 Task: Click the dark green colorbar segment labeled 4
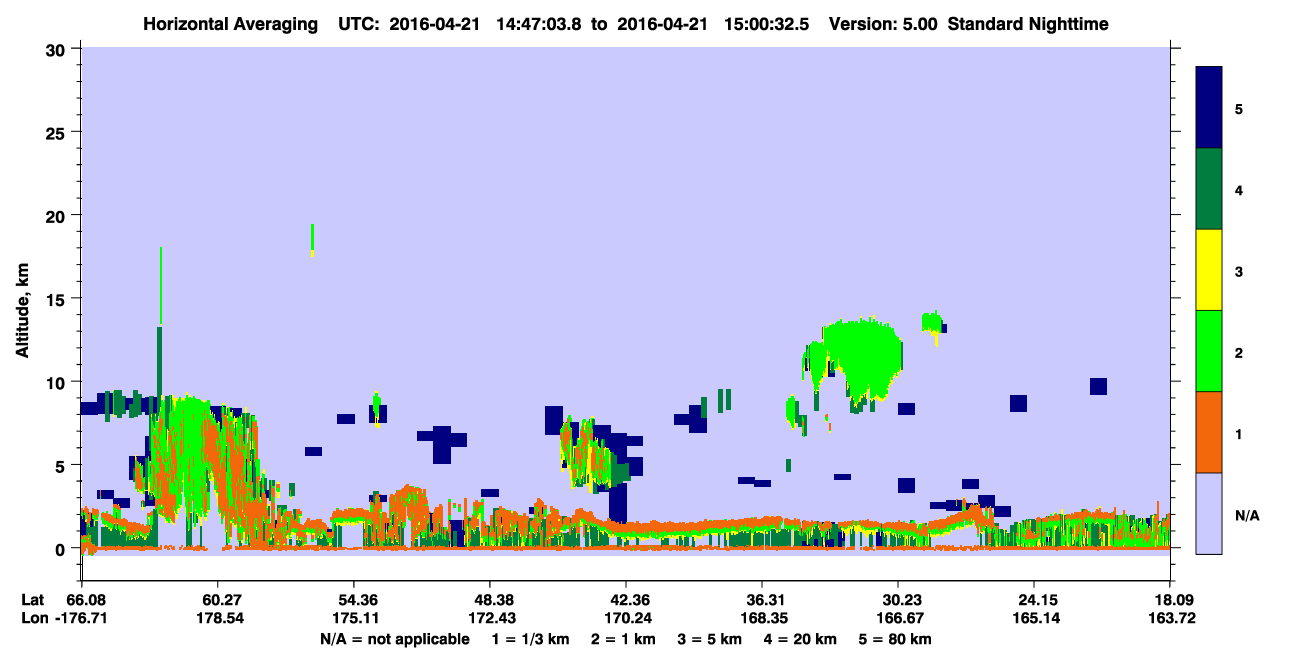1209,189
